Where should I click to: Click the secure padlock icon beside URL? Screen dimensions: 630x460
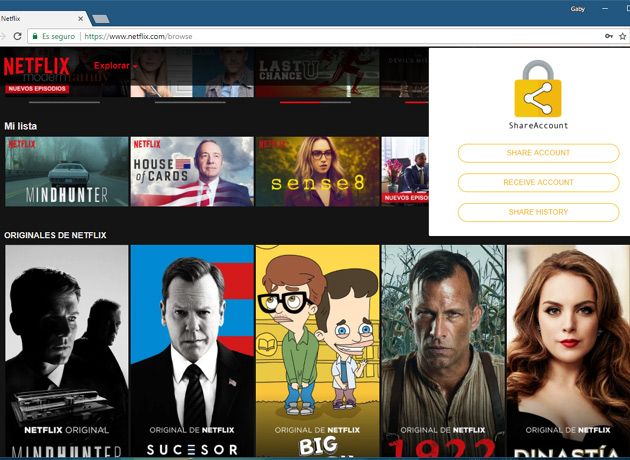coord(35,36)
